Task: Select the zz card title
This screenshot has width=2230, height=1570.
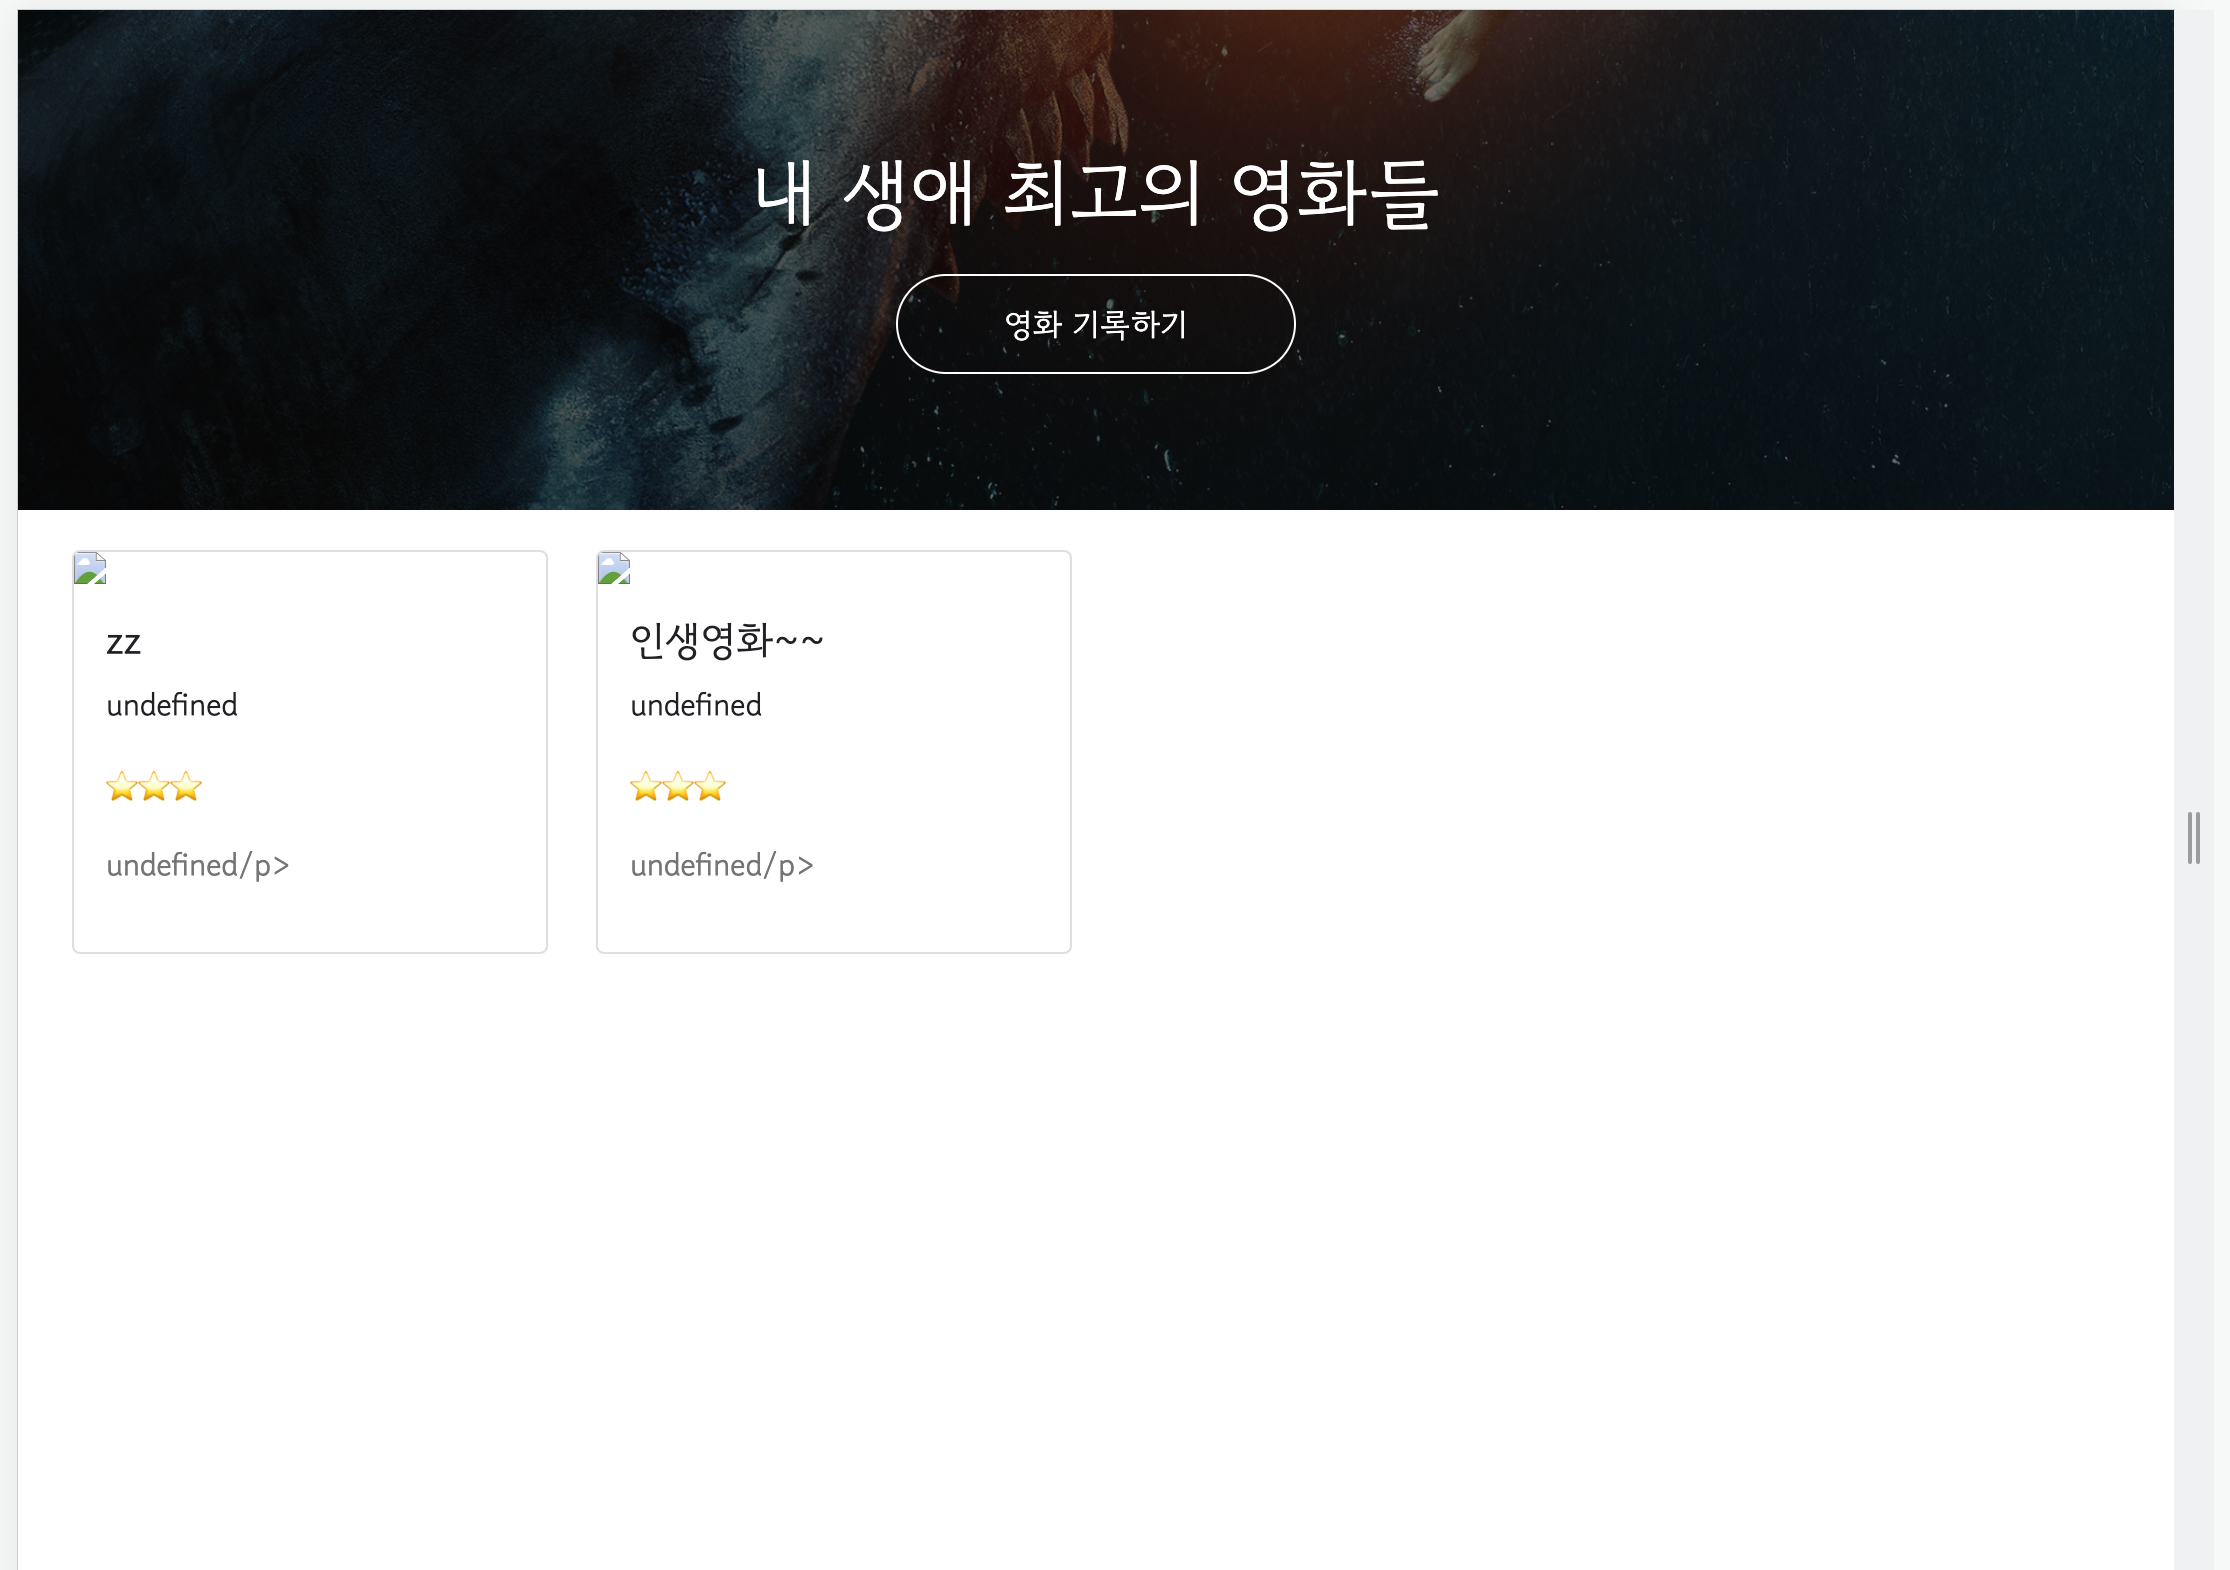Action: pos(124,643)
